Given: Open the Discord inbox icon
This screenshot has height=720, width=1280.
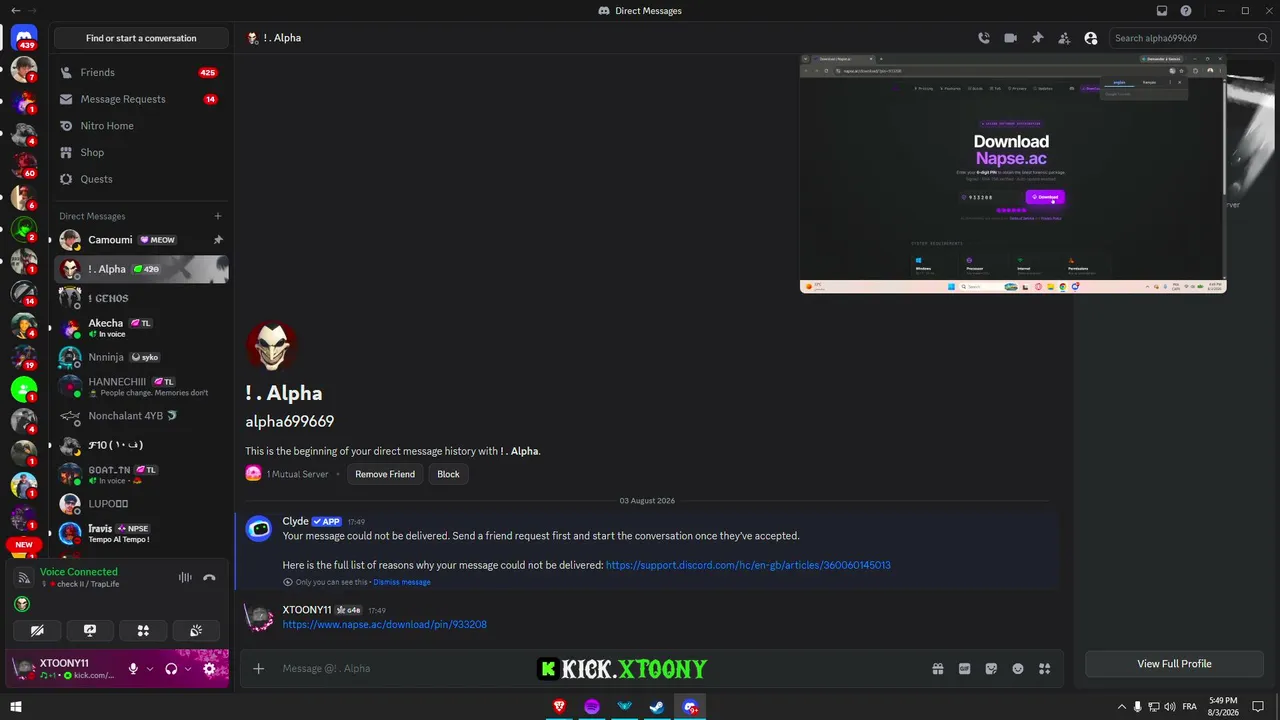Looking at the screenshot, I should click(x=1162, y=11).
